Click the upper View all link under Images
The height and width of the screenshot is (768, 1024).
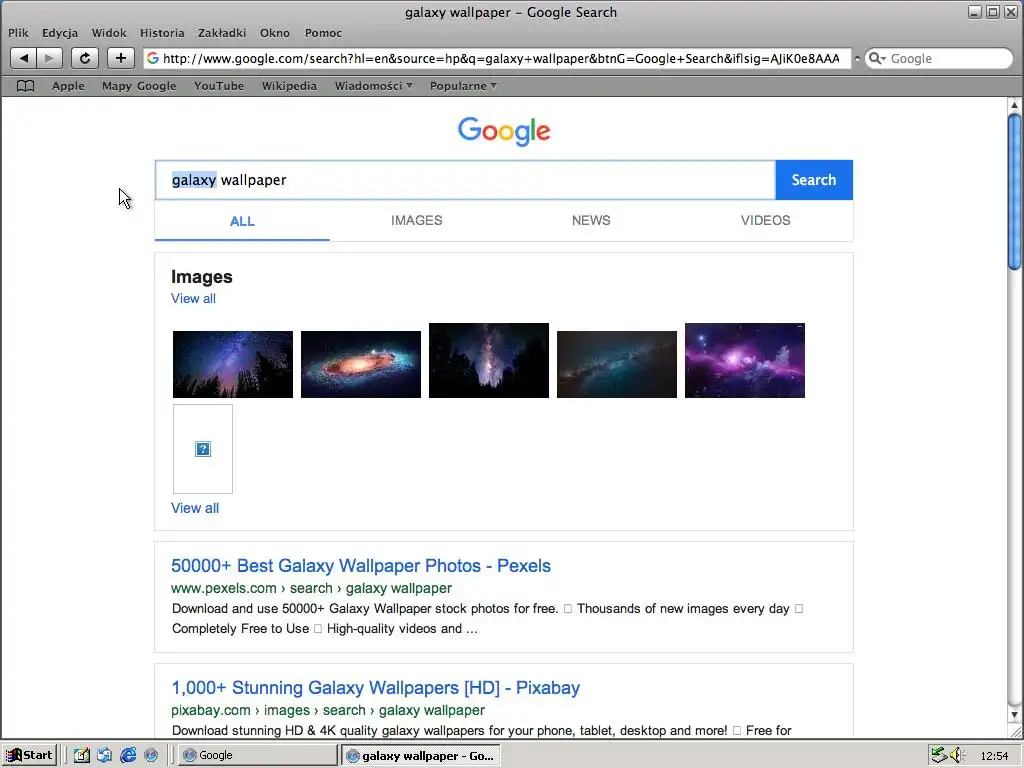pos(193,298)
